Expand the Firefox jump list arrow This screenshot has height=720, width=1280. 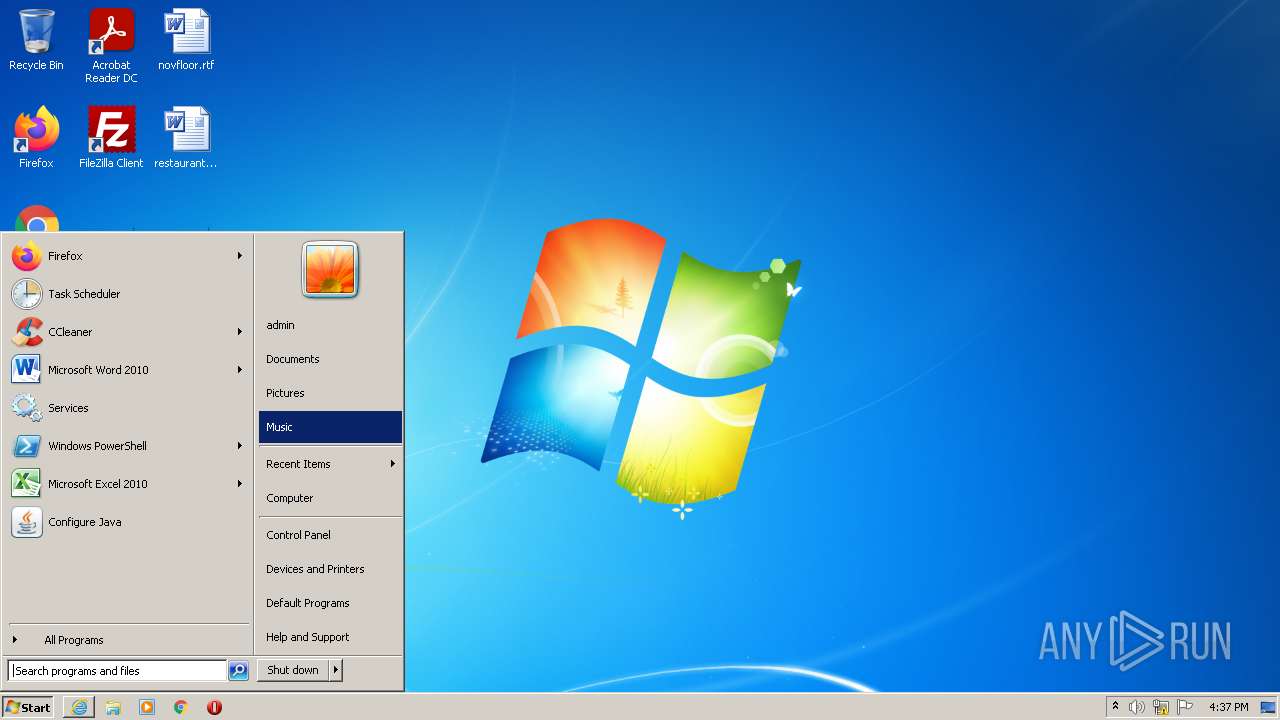[x=240, y=256]
